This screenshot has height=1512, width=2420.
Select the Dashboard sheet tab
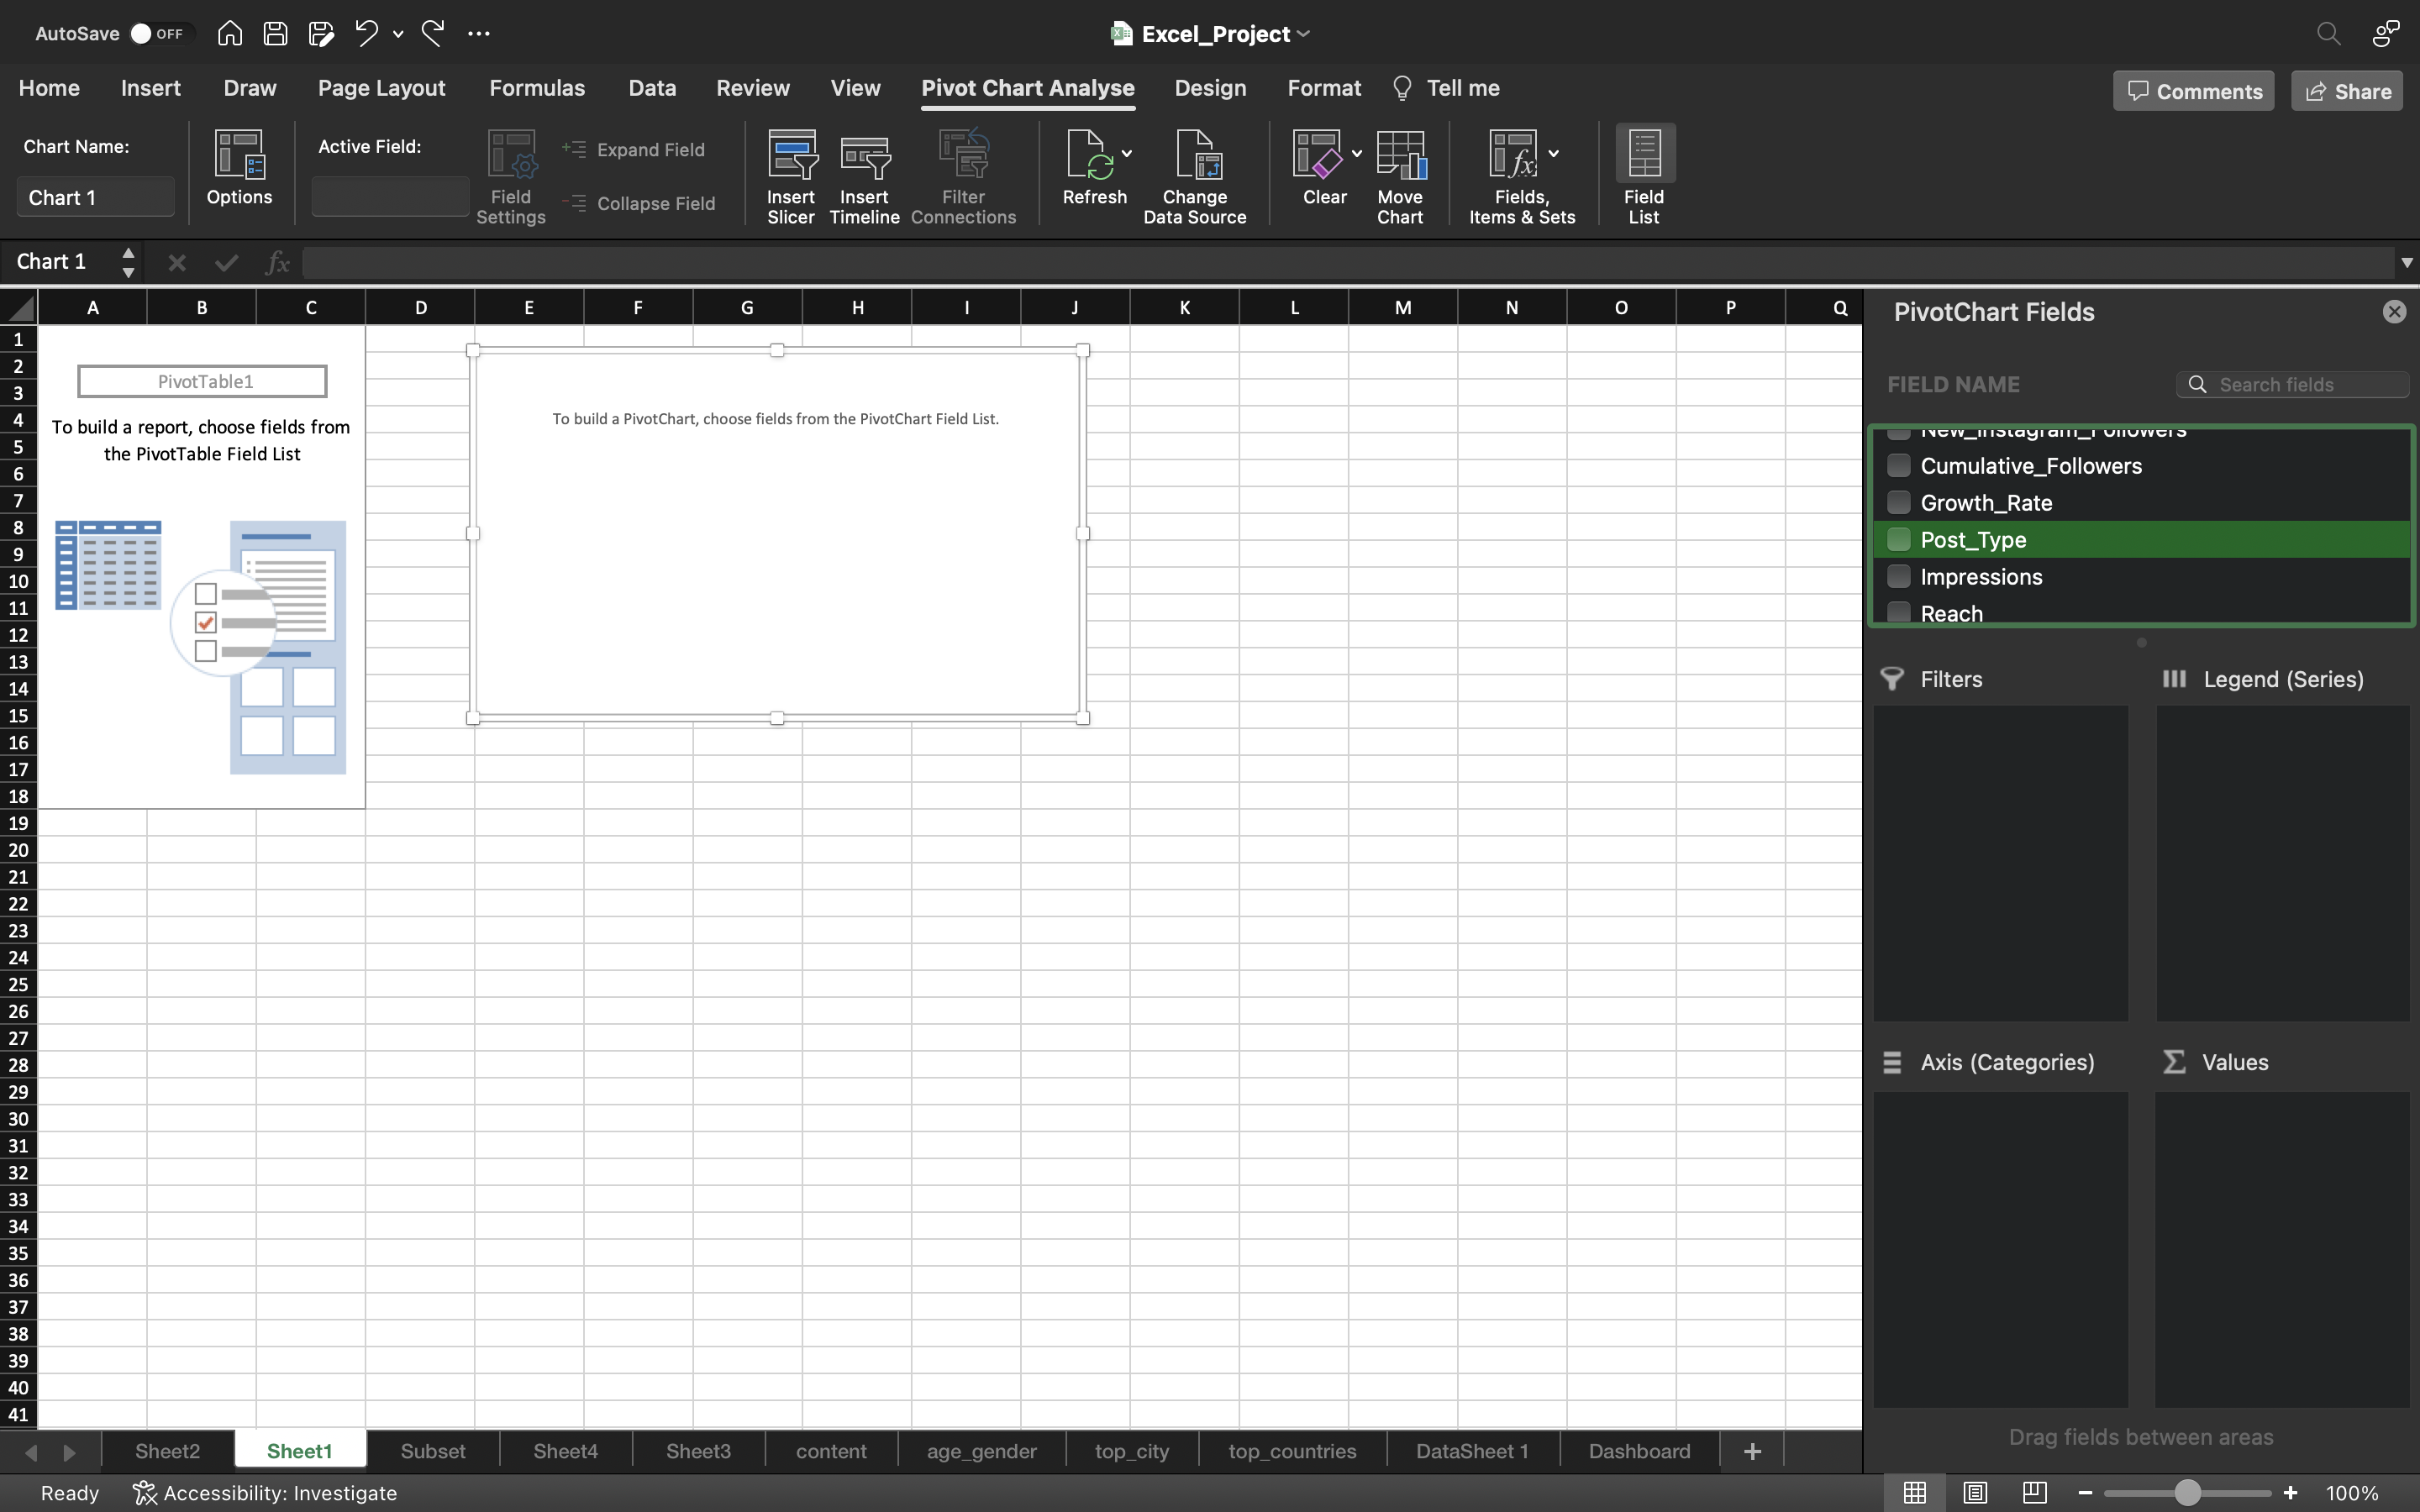[x=1638, y=1449]
